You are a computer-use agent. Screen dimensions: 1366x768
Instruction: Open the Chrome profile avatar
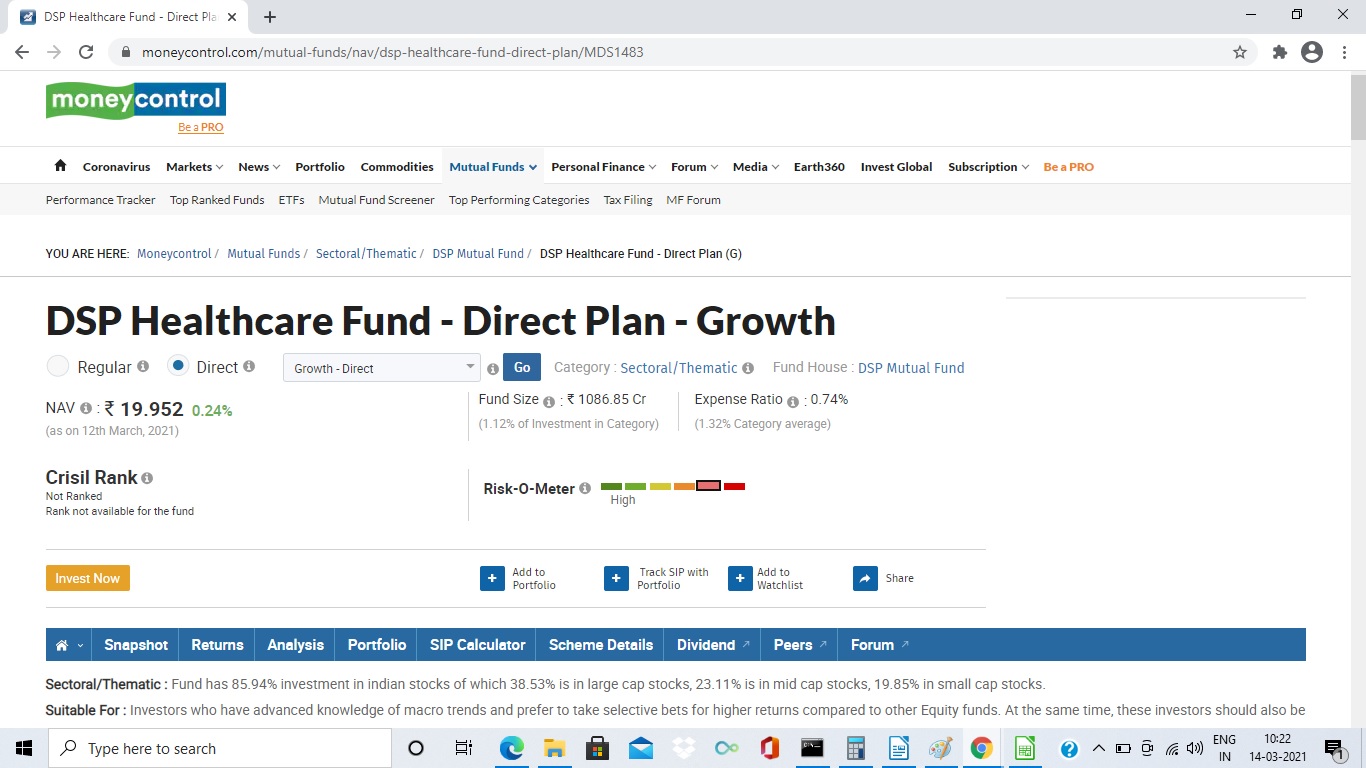1312,52
